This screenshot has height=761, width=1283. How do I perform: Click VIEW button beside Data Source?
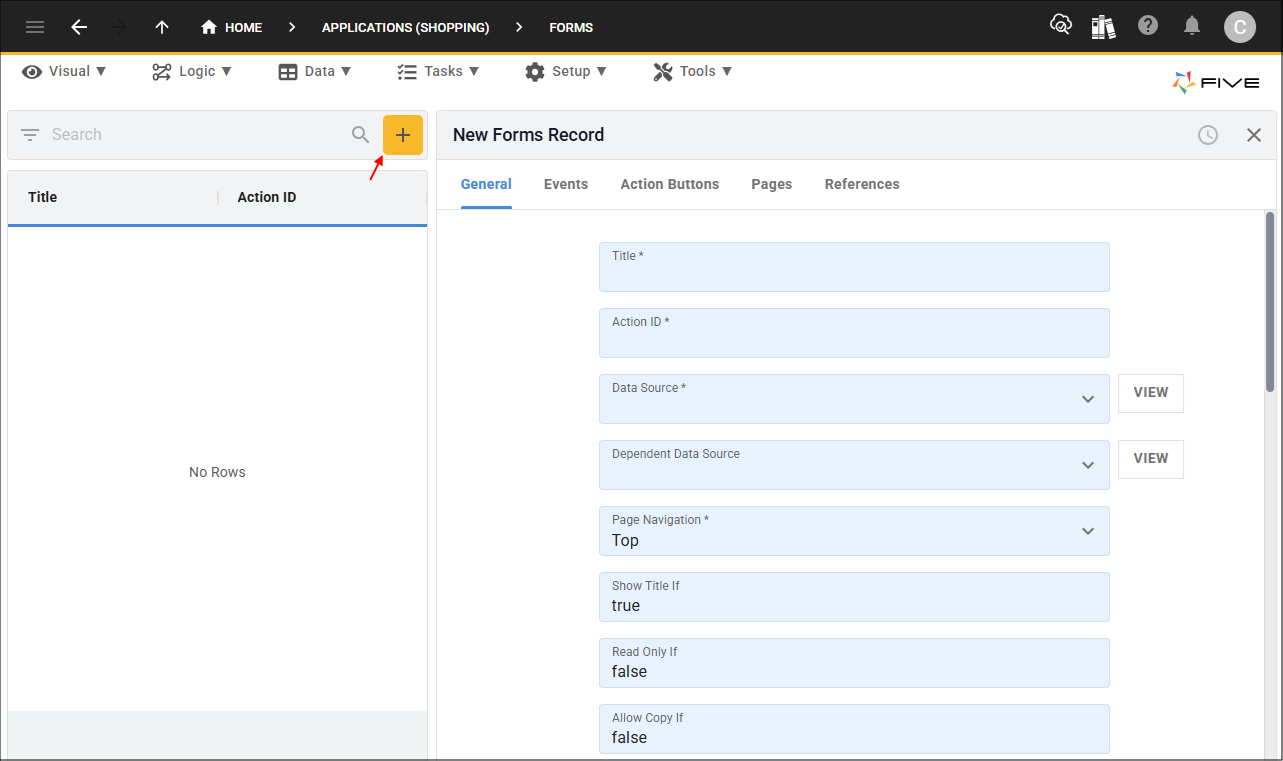click(1150, 393)
